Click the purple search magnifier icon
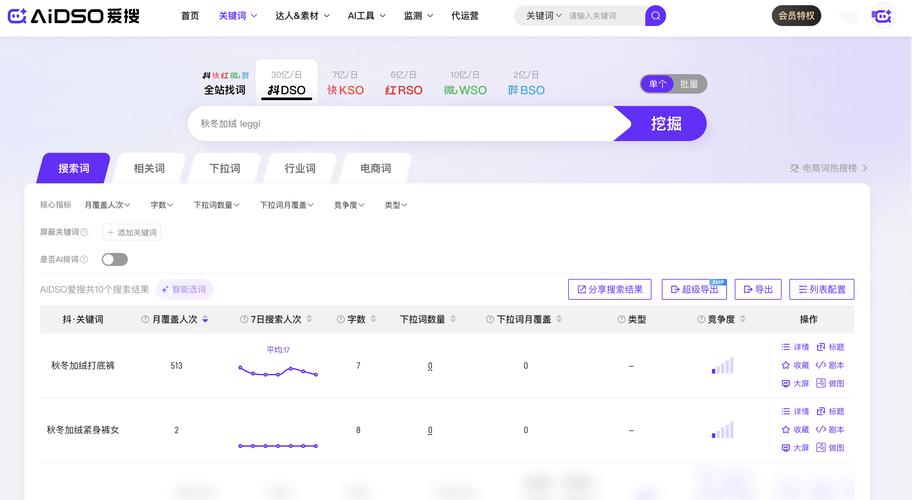This screenshot has width=912, height=500. coord(655,16)
